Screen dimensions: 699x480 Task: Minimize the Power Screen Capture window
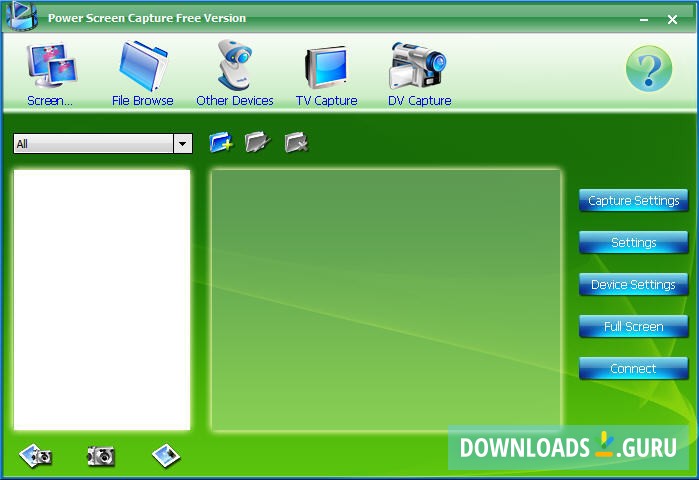pyautogui.click(x=644, y=20)
